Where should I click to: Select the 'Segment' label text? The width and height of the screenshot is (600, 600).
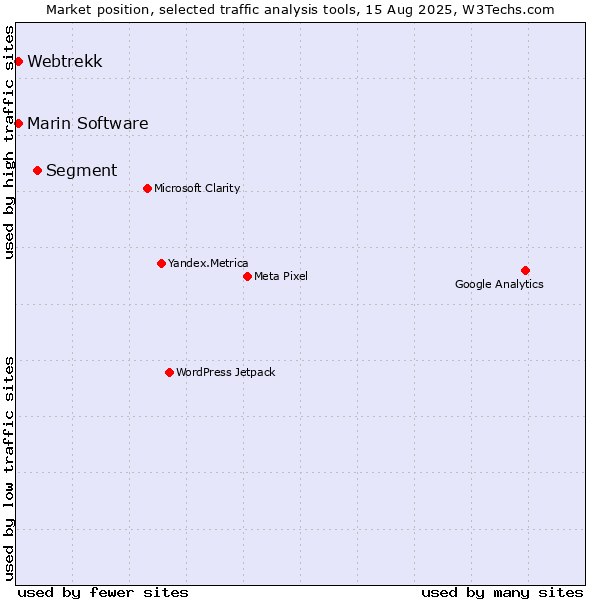click(x=82, y=171)
